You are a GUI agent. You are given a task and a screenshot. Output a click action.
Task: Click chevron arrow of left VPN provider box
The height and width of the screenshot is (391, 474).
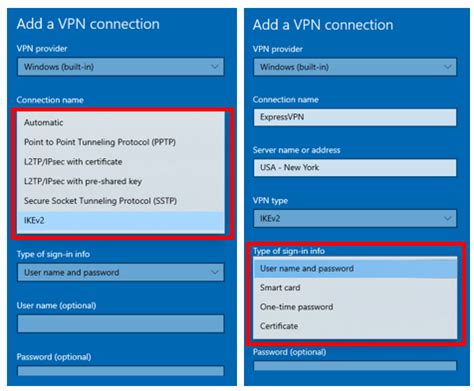point(215,67)
